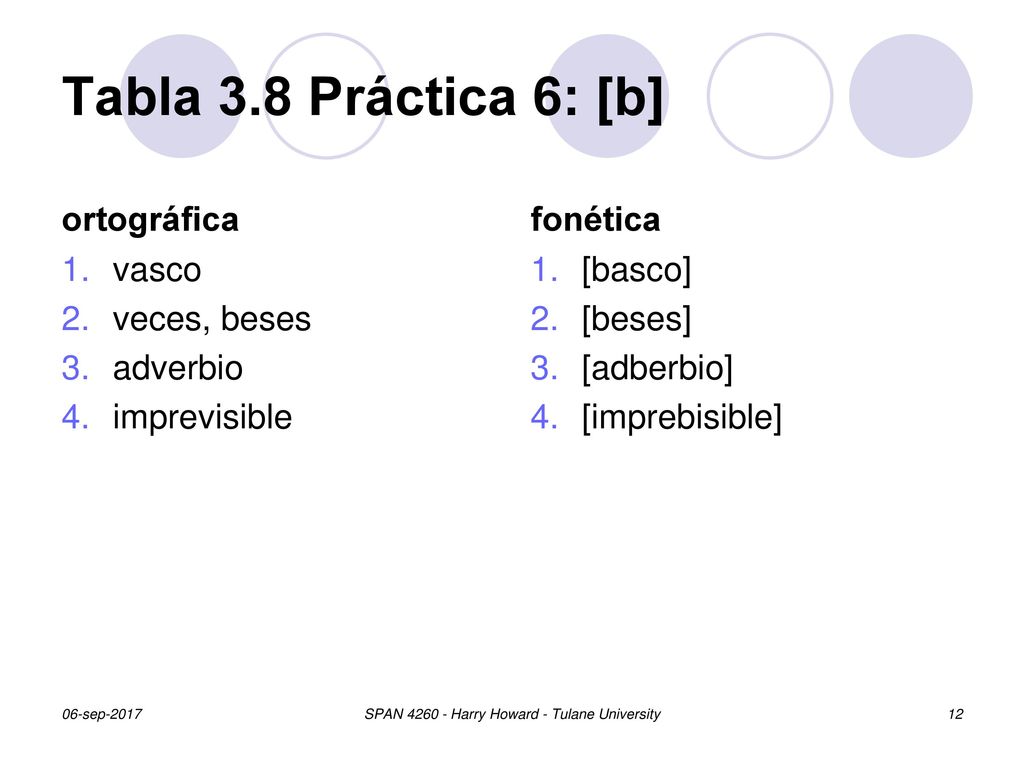Image resolution: width=1024 pixels, height=768 pixels.
Task: Select the word adverbio
Action: [x=178, y=368]
